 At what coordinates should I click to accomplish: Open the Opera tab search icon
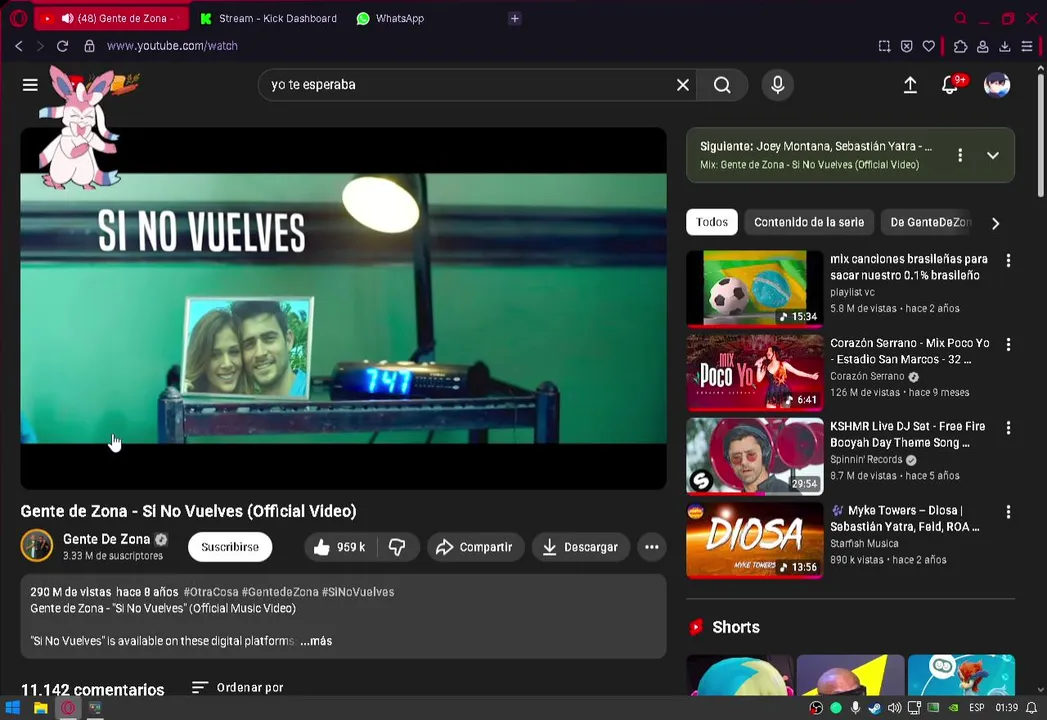tap(960, 18)
